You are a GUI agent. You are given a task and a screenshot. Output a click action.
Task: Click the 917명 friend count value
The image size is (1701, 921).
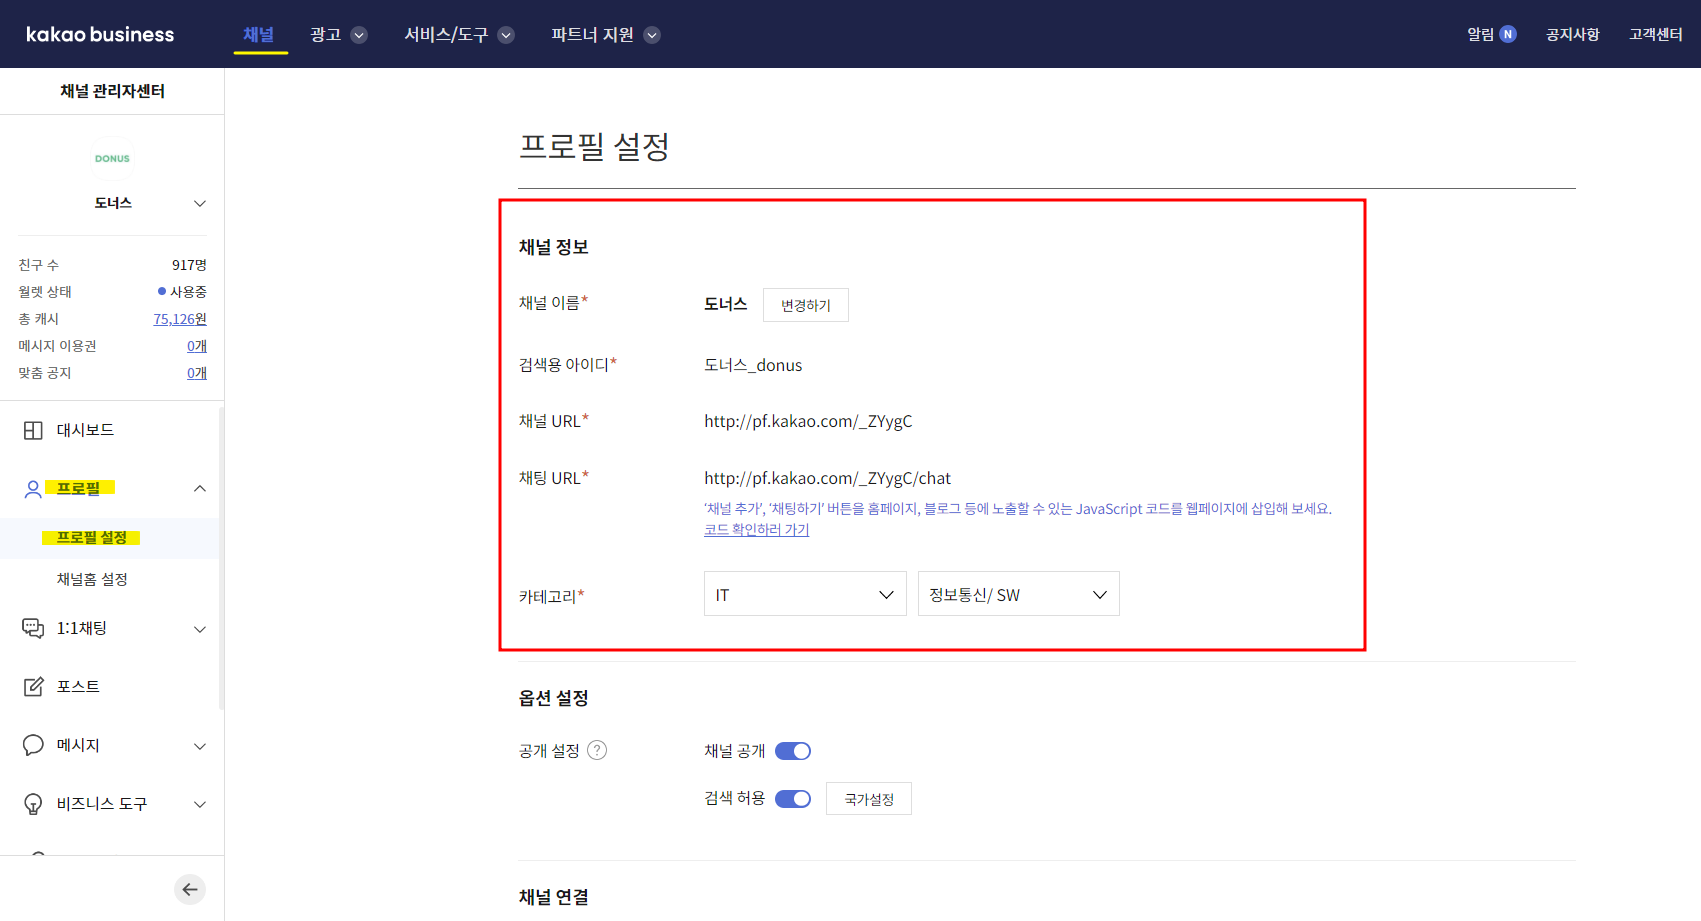coord(189,265)
